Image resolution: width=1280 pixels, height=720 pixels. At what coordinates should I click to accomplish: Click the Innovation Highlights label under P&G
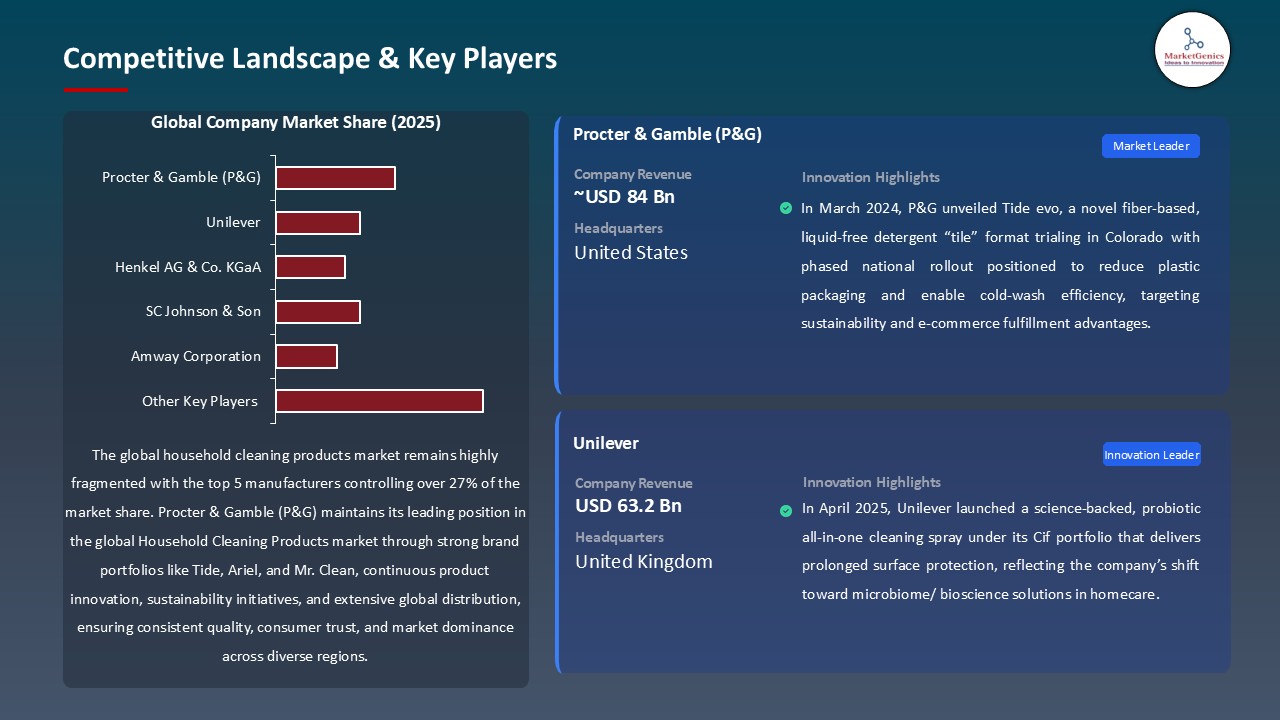870,177
